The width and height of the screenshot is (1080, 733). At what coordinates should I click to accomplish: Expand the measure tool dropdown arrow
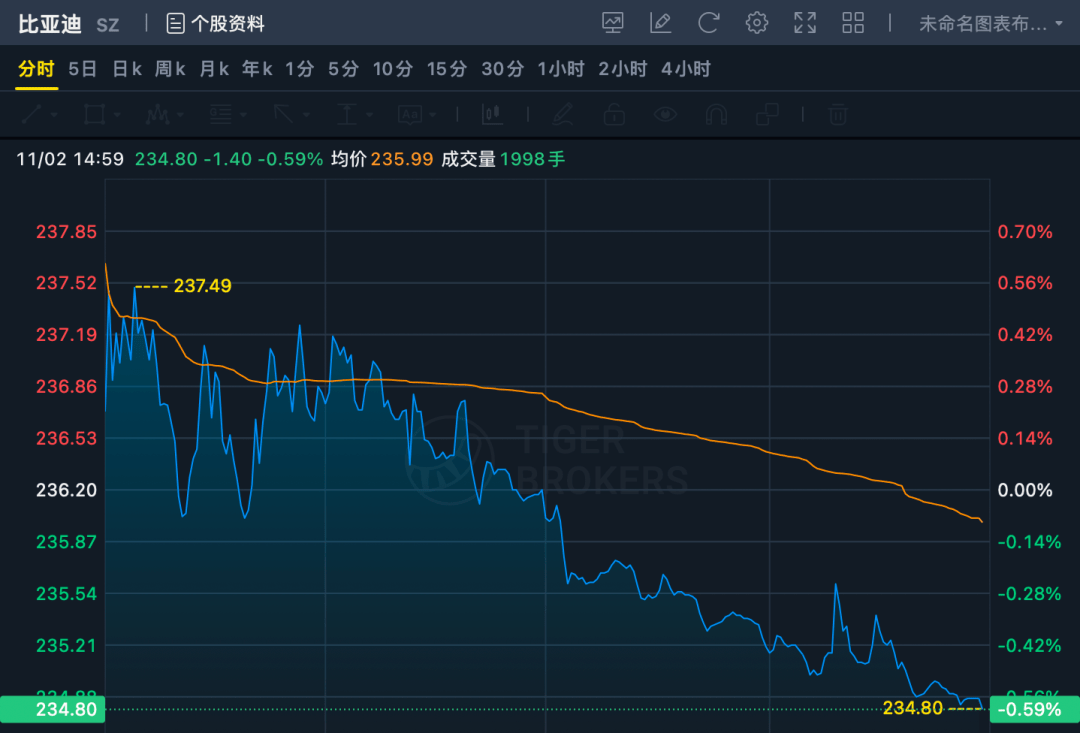pos(369,115)
